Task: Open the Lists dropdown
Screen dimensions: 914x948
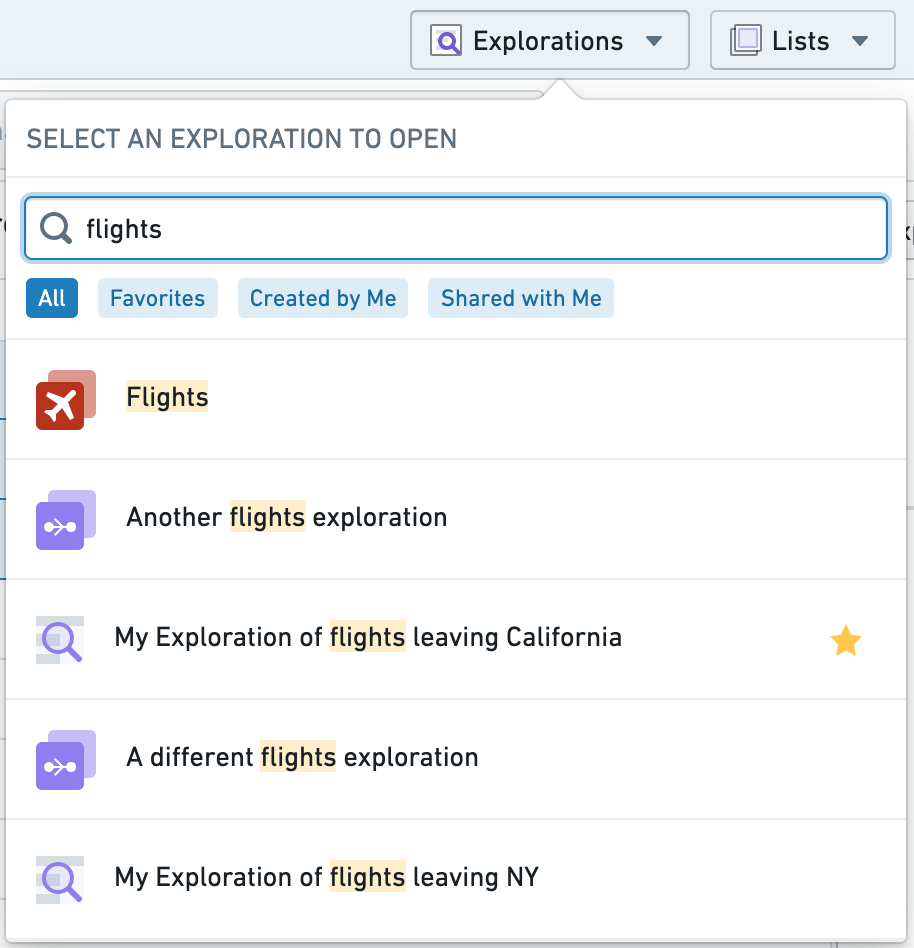Action: 802,41
